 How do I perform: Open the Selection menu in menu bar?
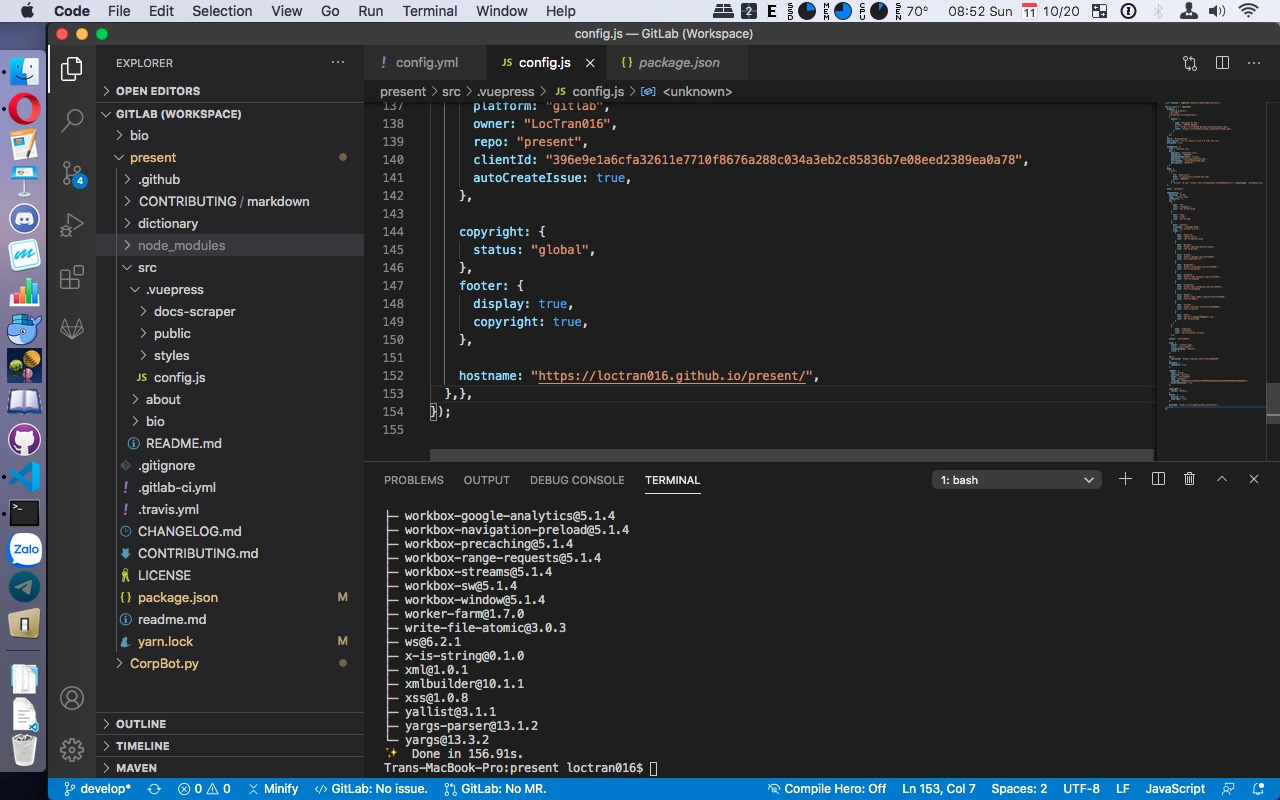(222, 11)
